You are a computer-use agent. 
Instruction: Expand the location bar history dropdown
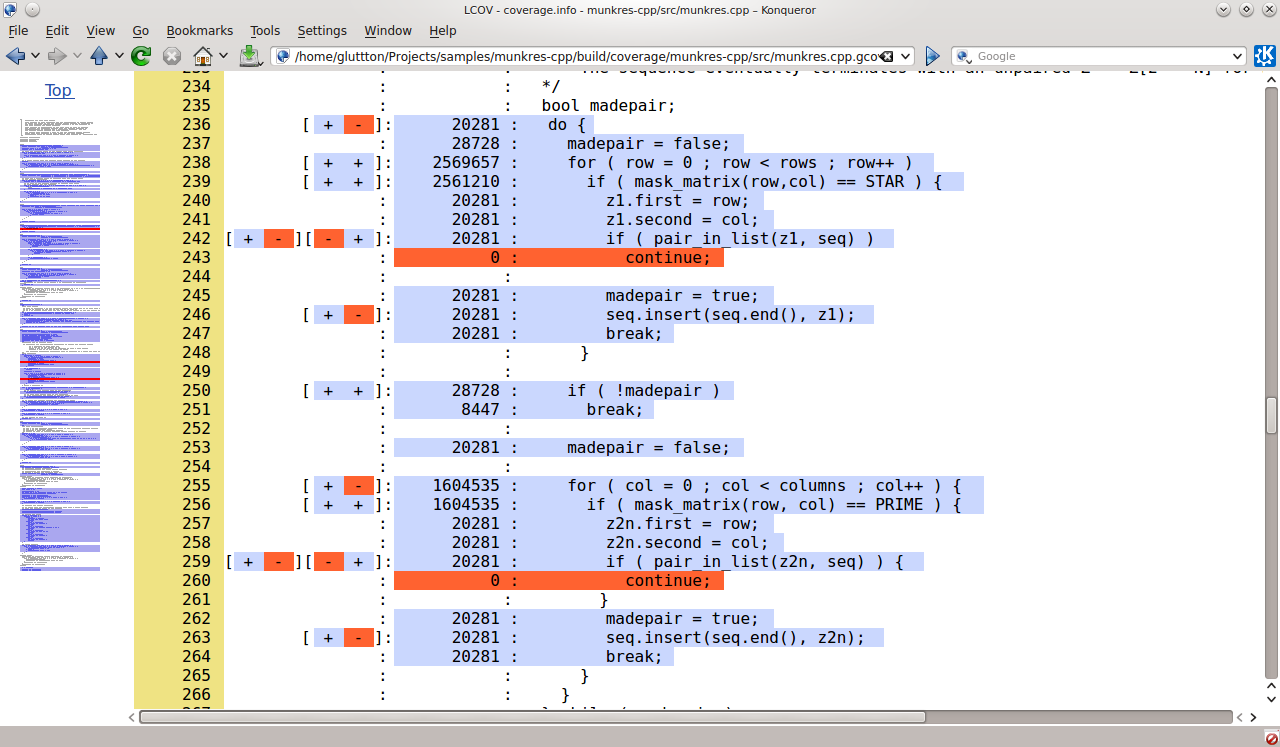point(903,57)
